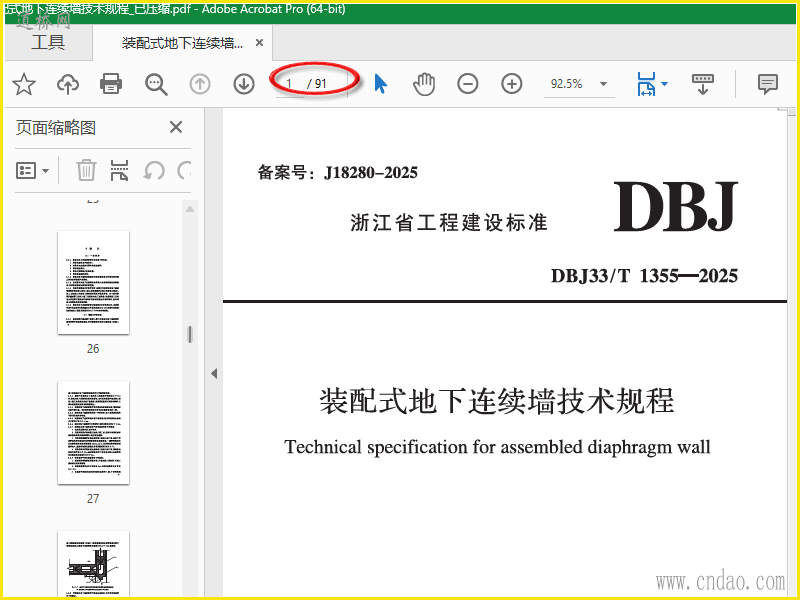The image size is (800, 600).
Task: Go to next page arrow
Action: pyautogui.click(x=244, y=84)
